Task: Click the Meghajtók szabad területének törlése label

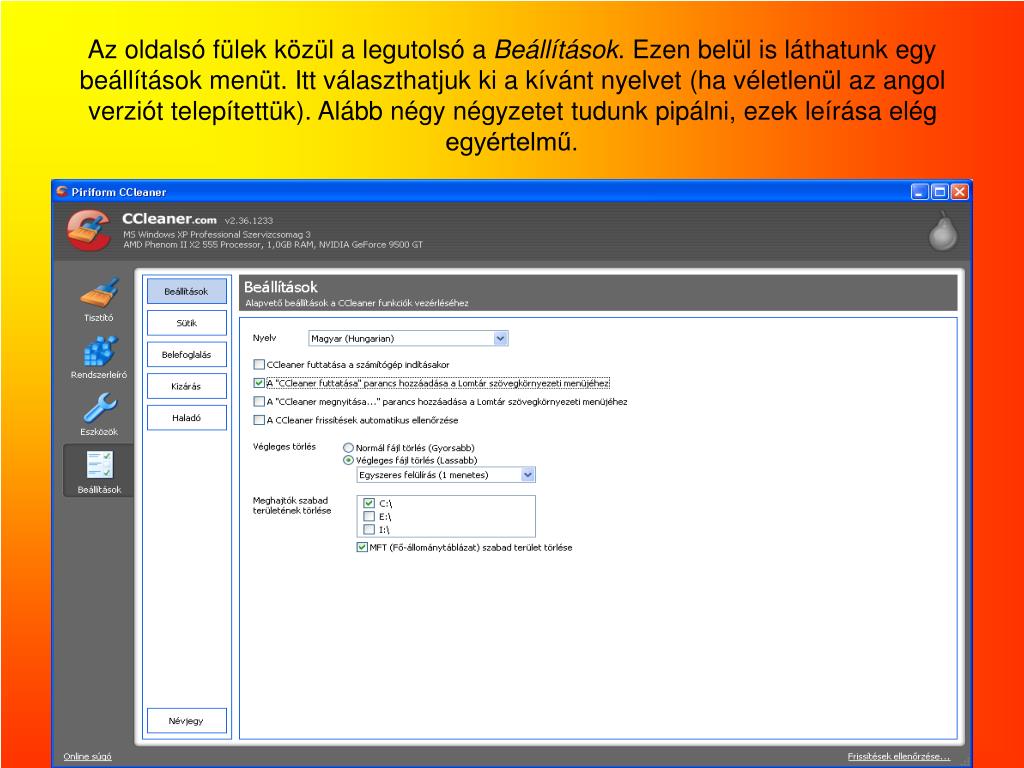Action: [292, 505]
